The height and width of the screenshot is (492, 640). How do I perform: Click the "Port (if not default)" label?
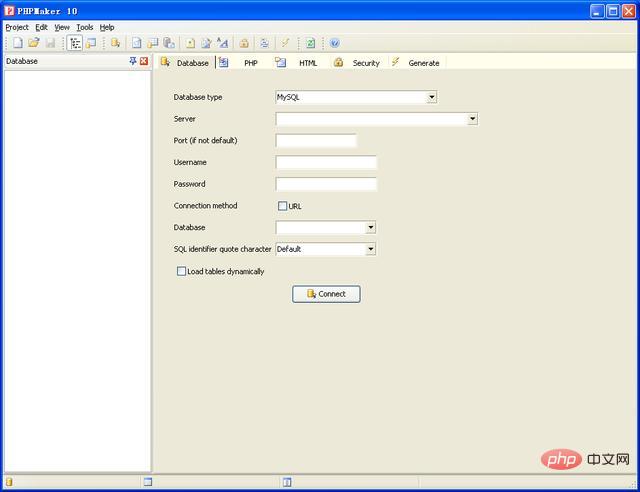[205, 140]
